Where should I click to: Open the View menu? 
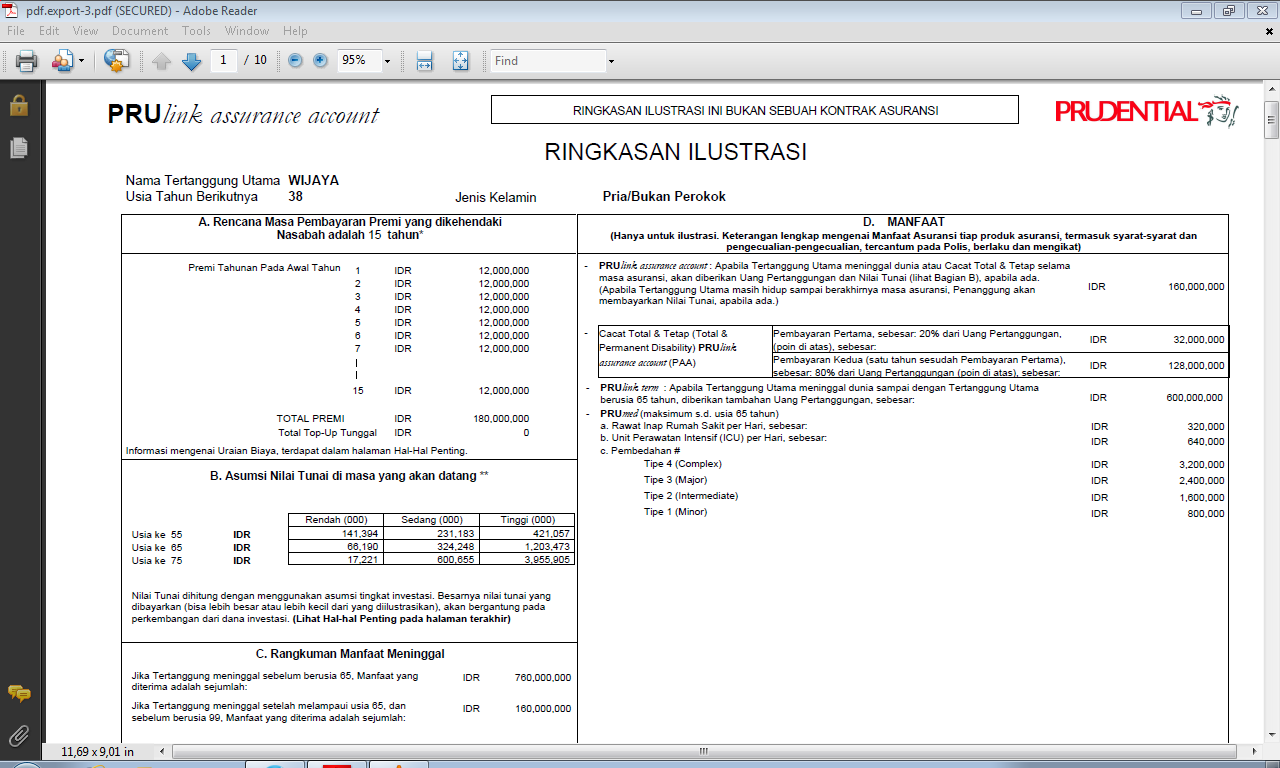86,31
